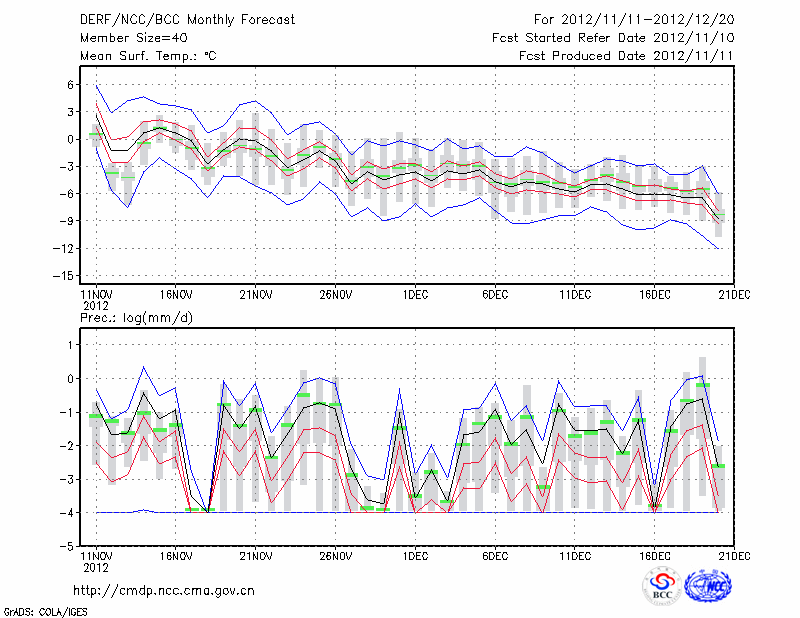Click the 6 value on the temperature axis
Image resolution: width=800 pixels, height=618 pixels.
[71, 85]
